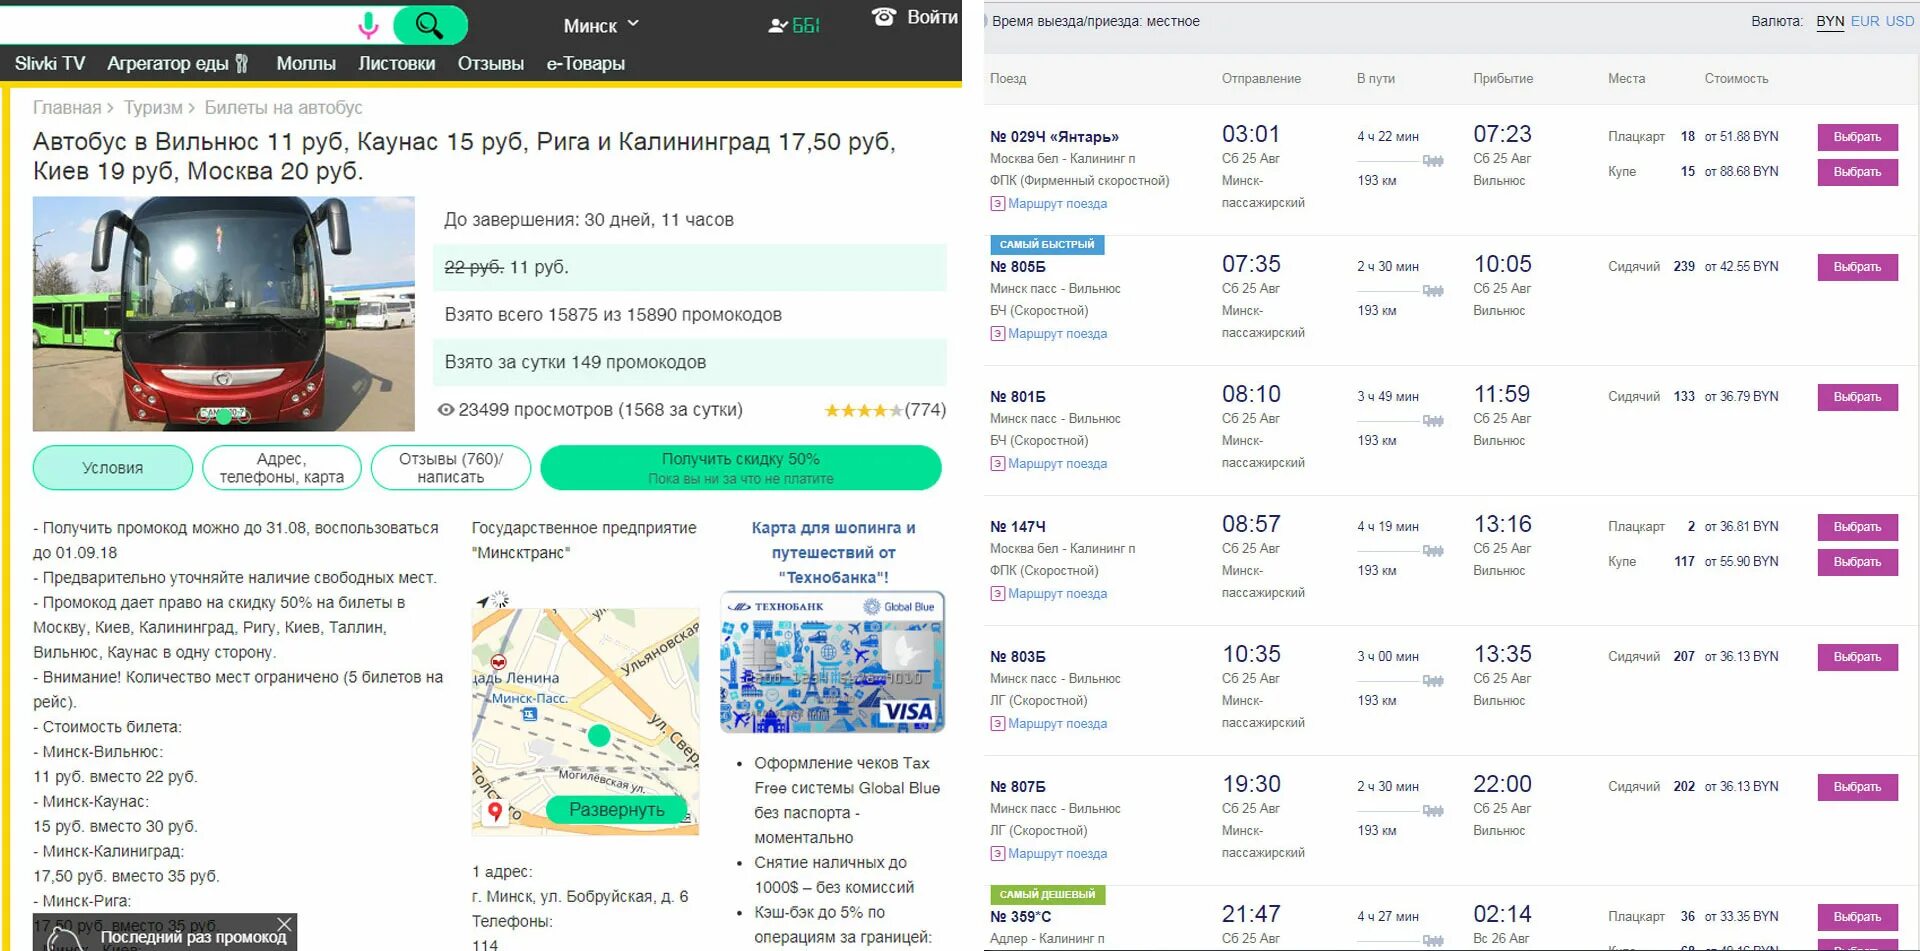Choose Сидячий for train 803Б at 36.13 BYN
The image size is (1920, 951).
[x=1857, y=657]
